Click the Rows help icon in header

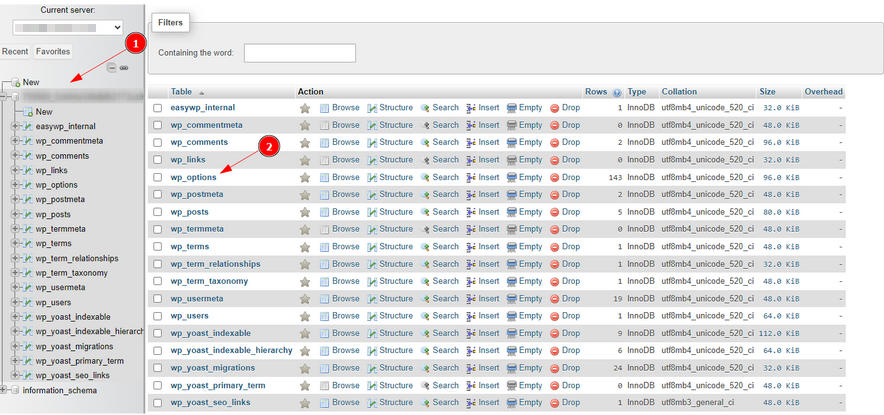click(617, 92)
